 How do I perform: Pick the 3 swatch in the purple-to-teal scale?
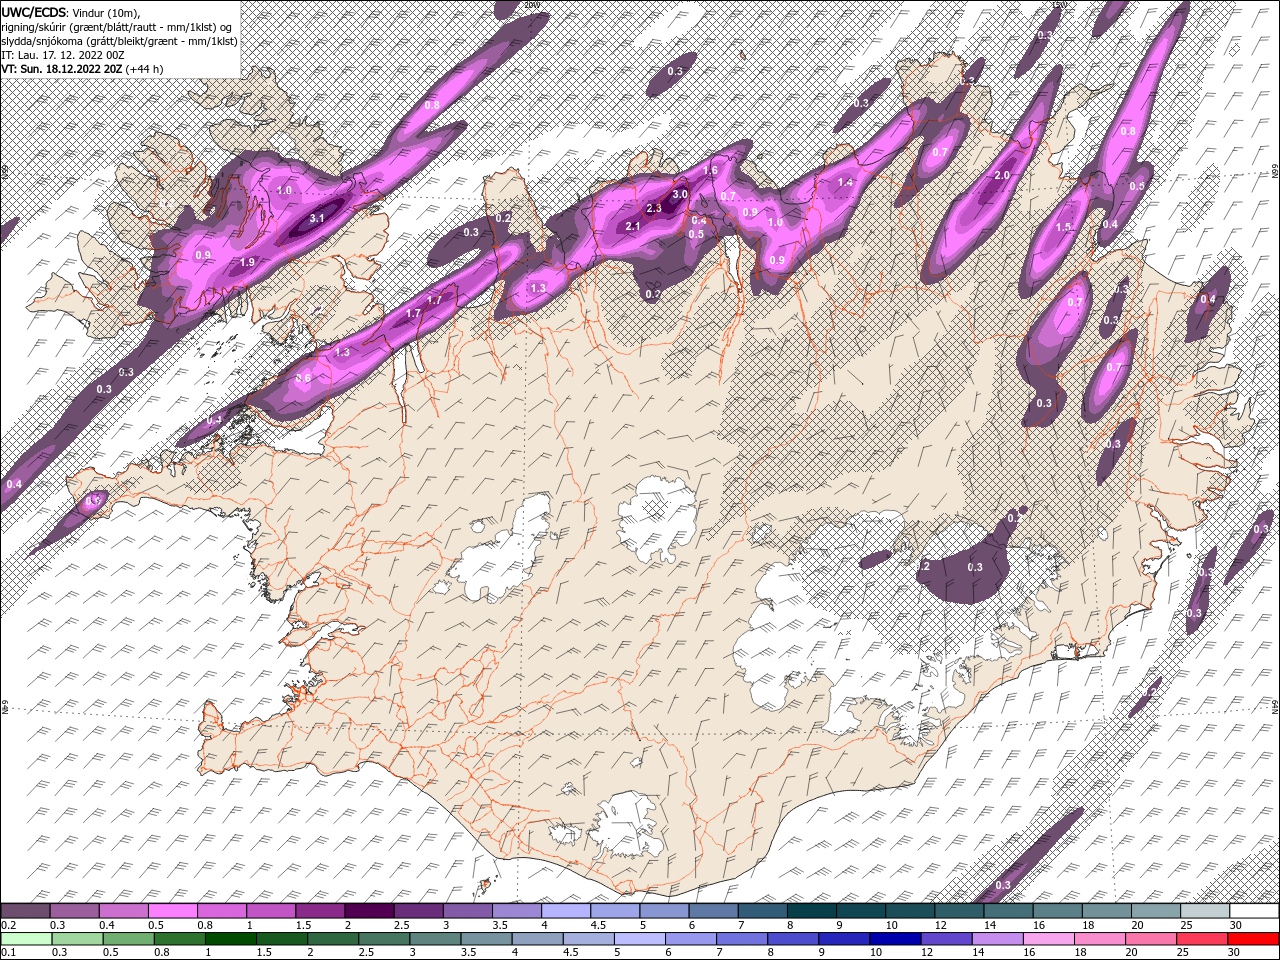467,911
